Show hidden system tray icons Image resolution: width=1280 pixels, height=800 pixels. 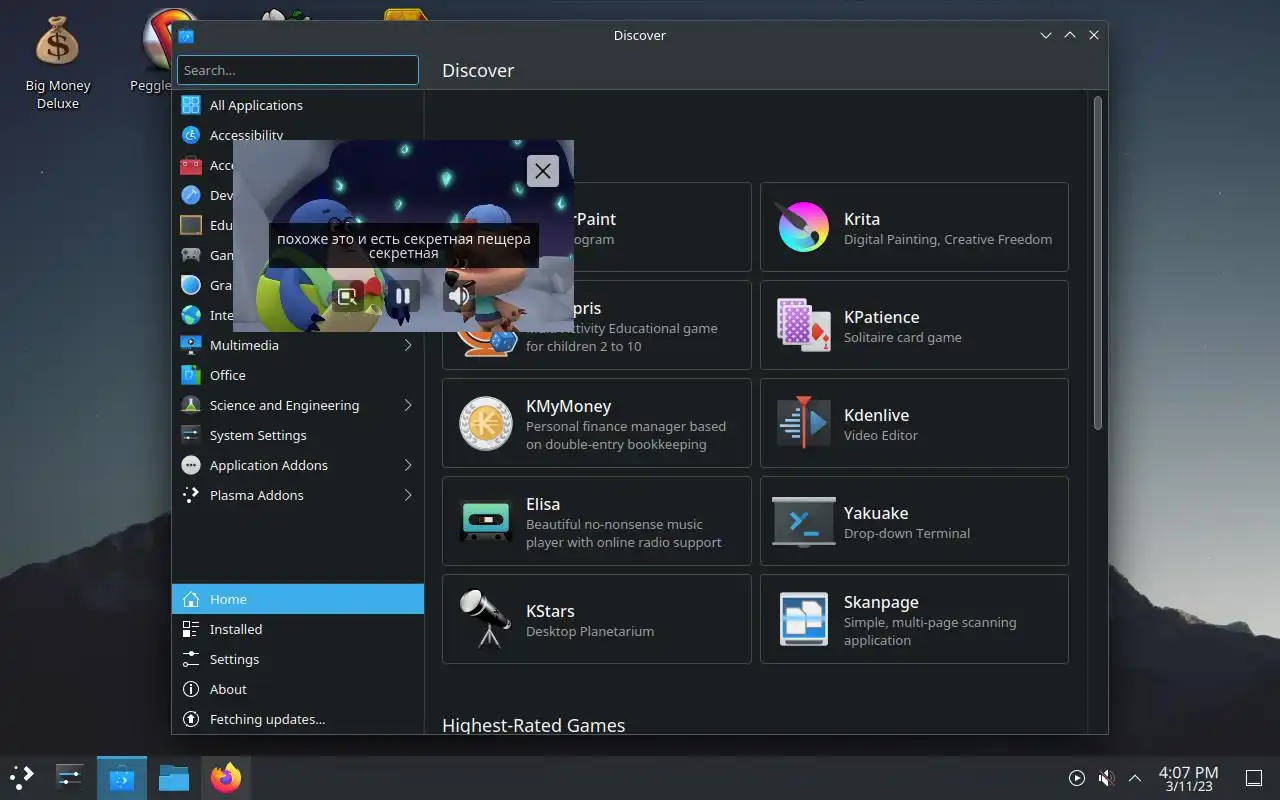click(1135, 778)
